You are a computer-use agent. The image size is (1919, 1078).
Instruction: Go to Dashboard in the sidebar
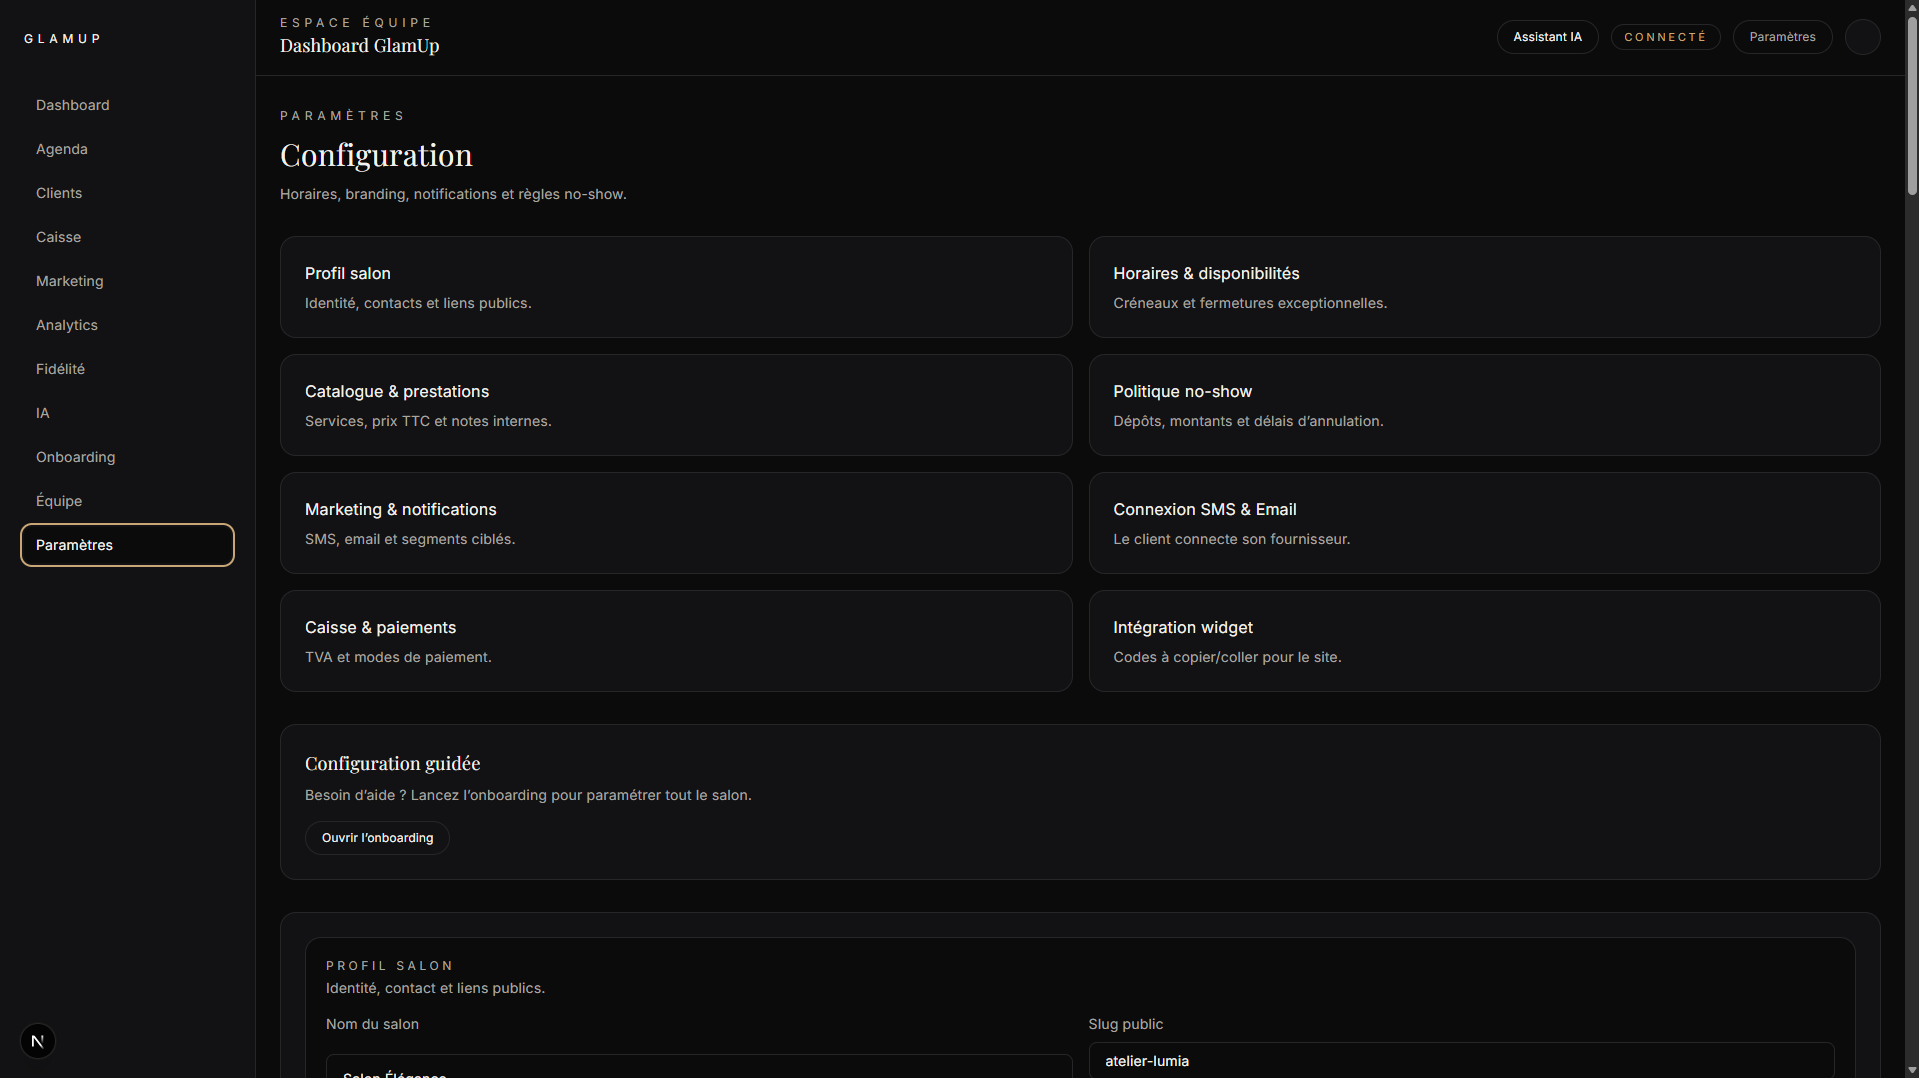[73, 105]
